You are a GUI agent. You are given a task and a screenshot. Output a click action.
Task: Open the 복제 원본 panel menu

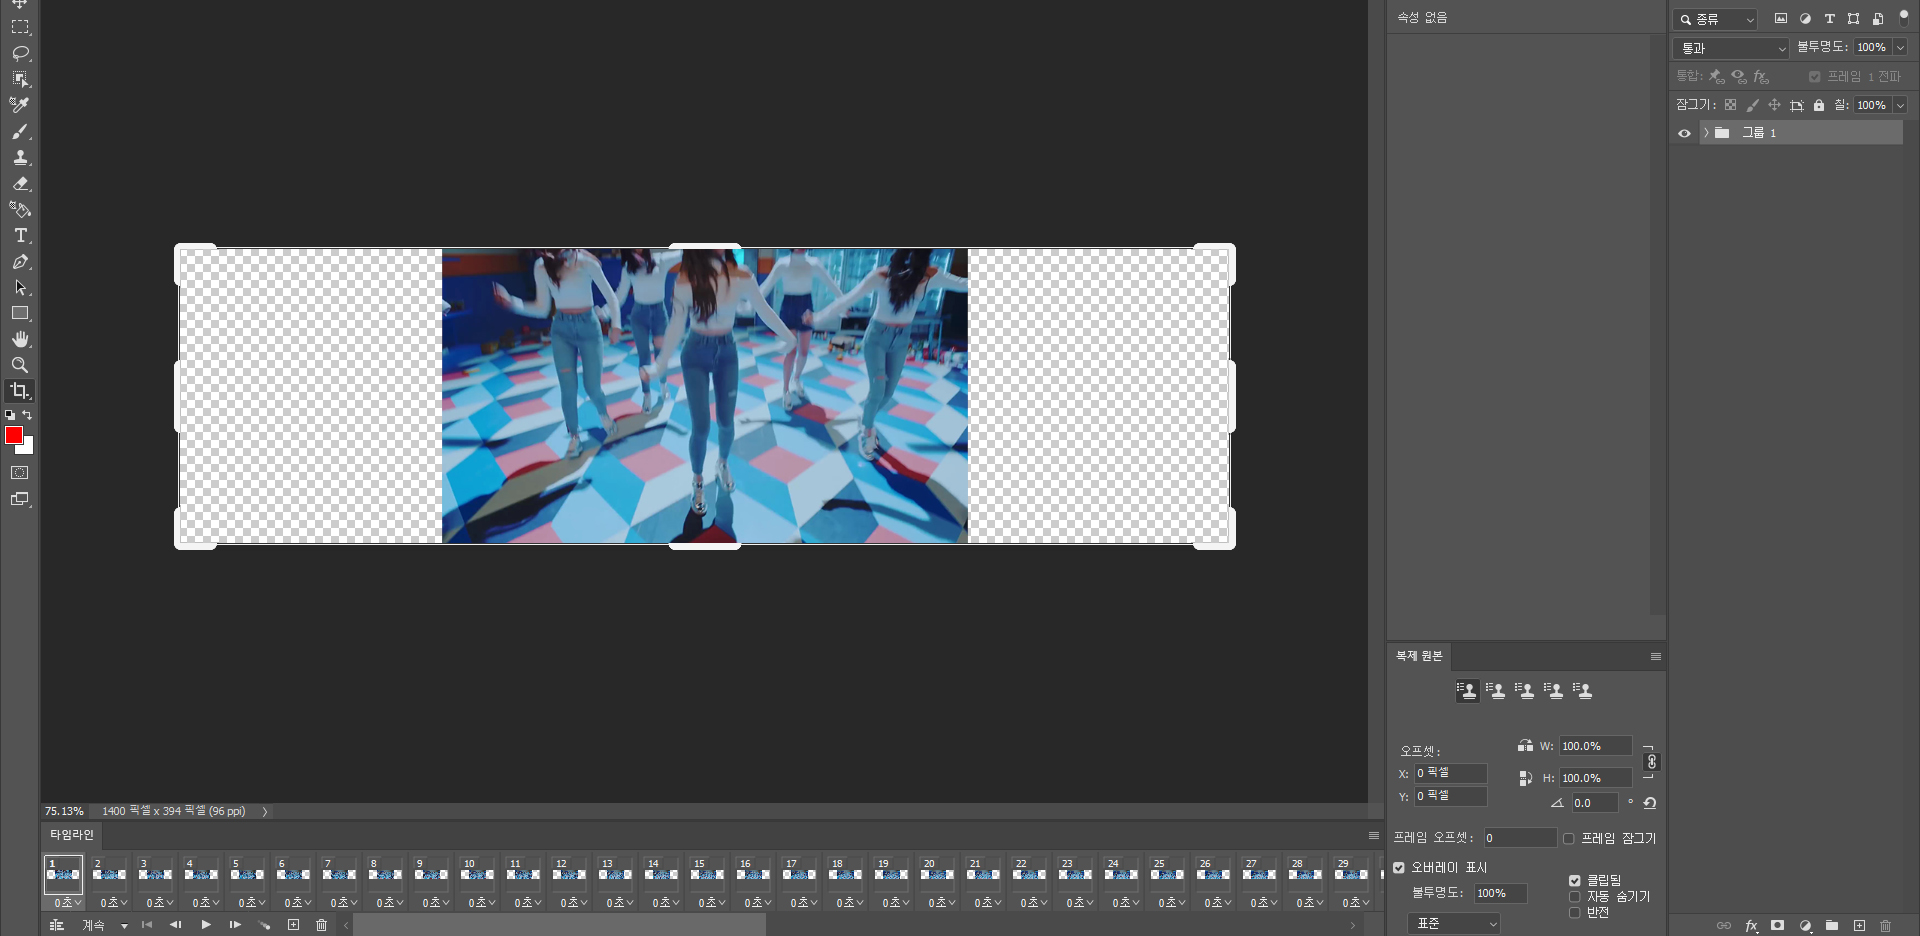(1656, 657)
